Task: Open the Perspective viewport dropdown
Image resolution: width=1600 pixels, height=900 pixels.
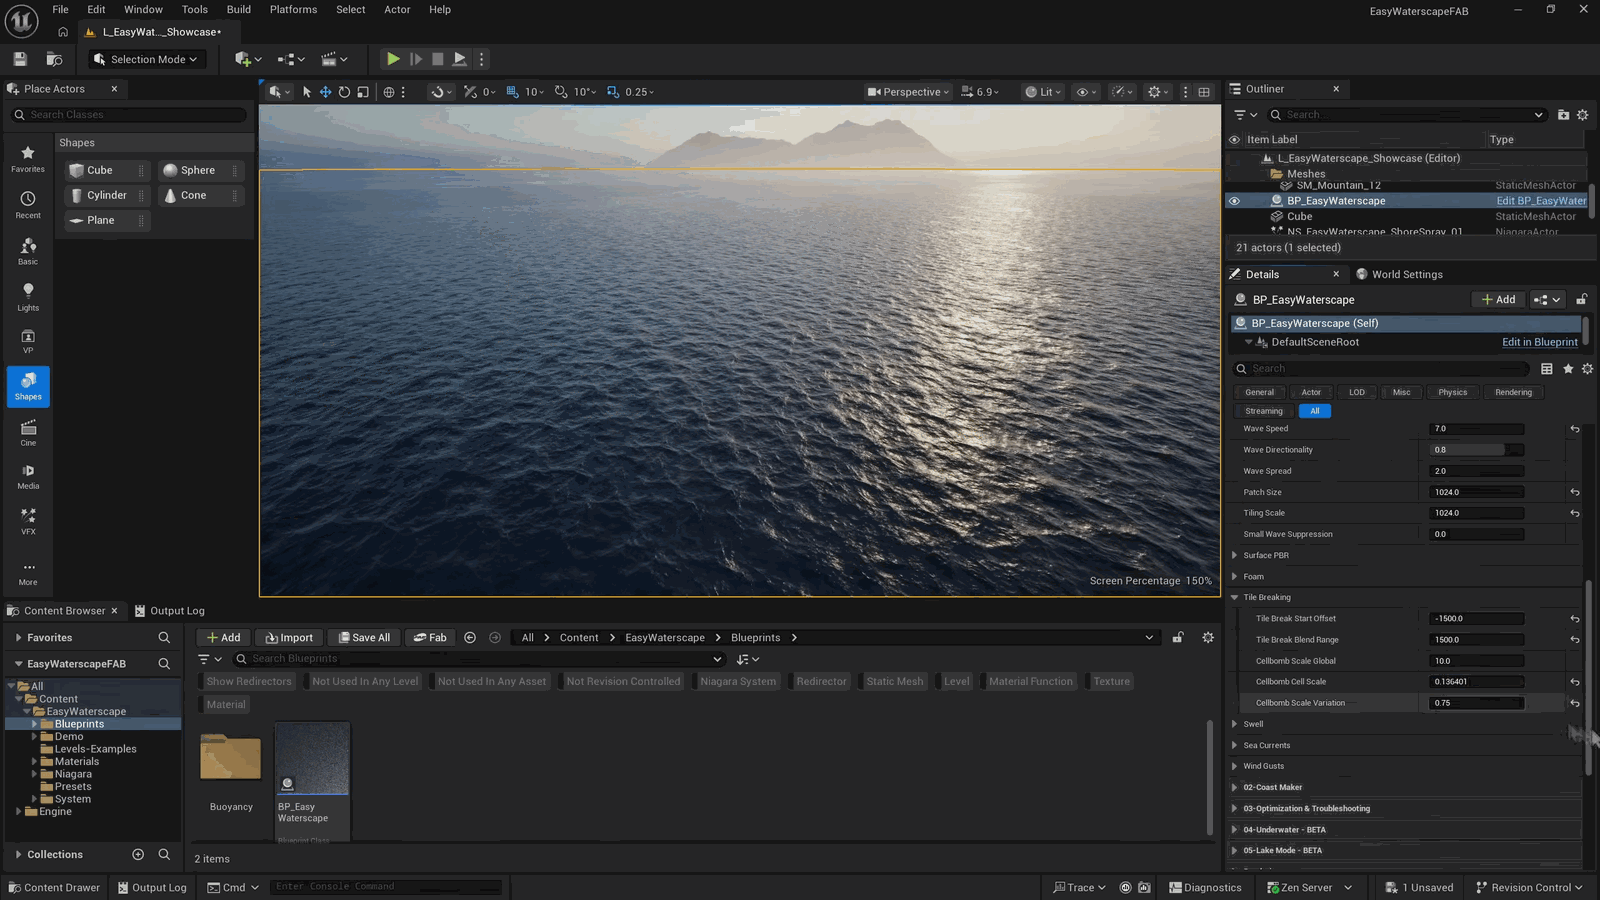Action: coord(908,92)
